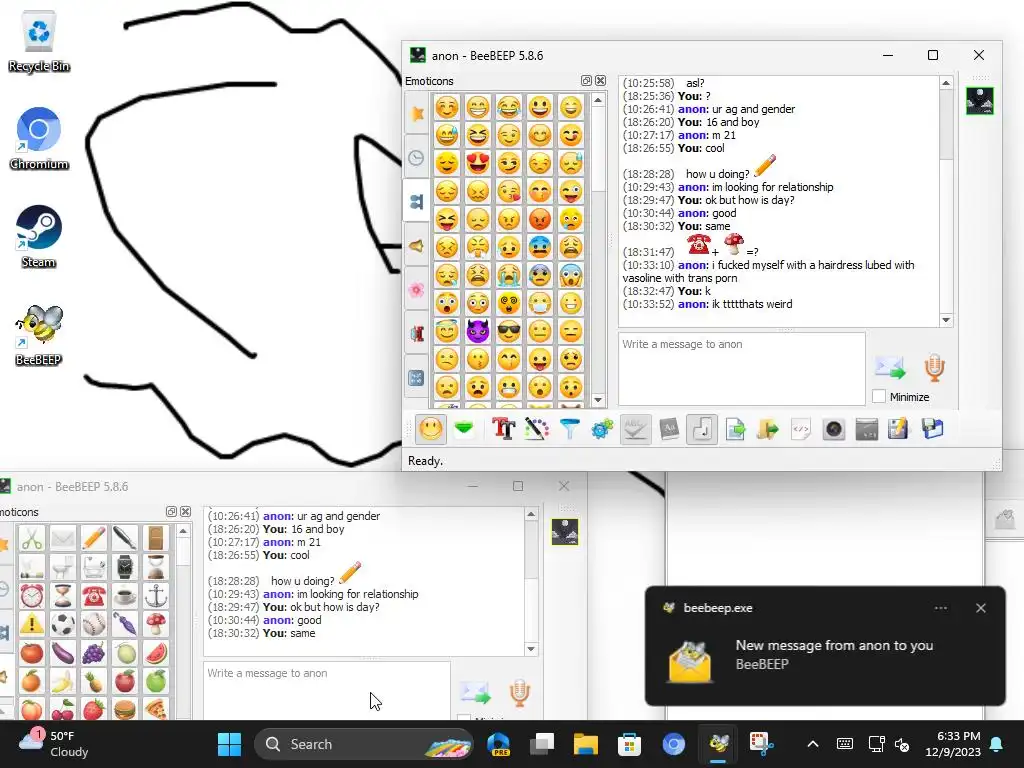
Task: Click the send folder arrow icon
Action: point(768,429)
